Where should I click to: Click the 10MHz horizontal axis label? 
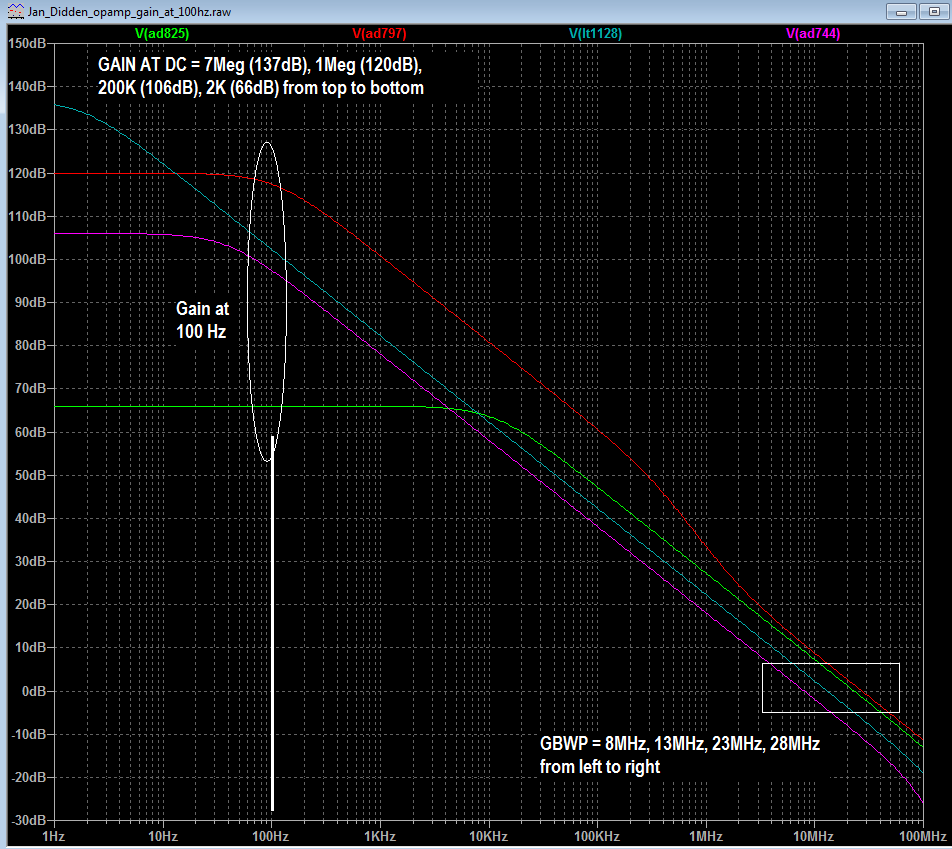click(814, 837)
